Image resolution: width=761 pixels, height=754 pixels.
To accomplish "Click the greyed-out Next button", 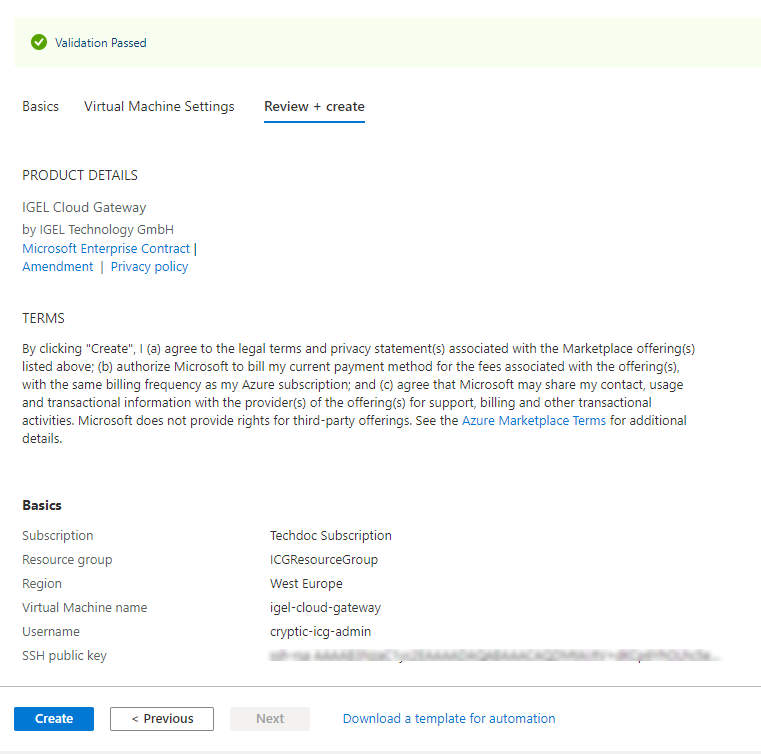I will click(270, 718).
